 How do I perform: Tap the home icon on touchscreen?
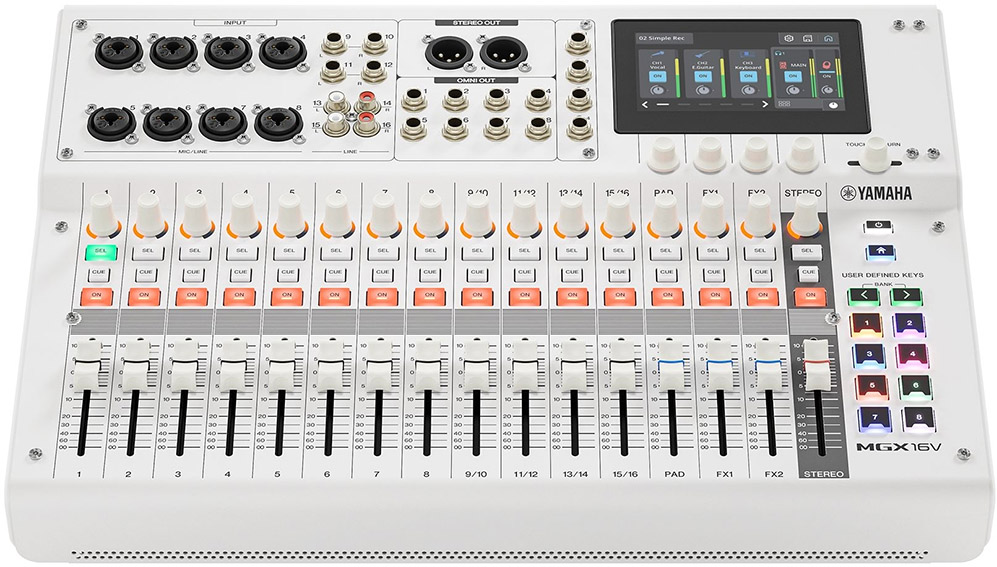click(829, 39)
